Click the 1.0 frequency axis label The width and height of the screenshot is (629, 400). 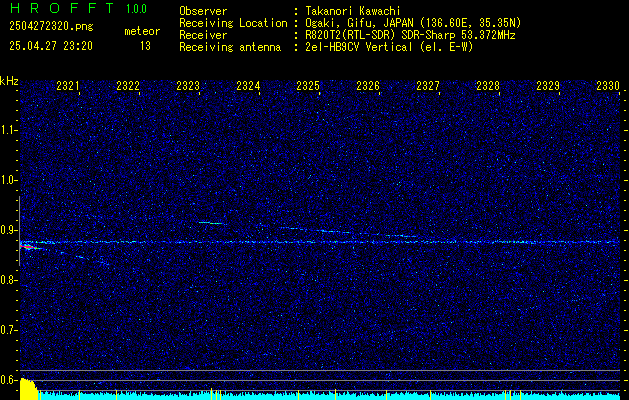[x=8, y=180]
